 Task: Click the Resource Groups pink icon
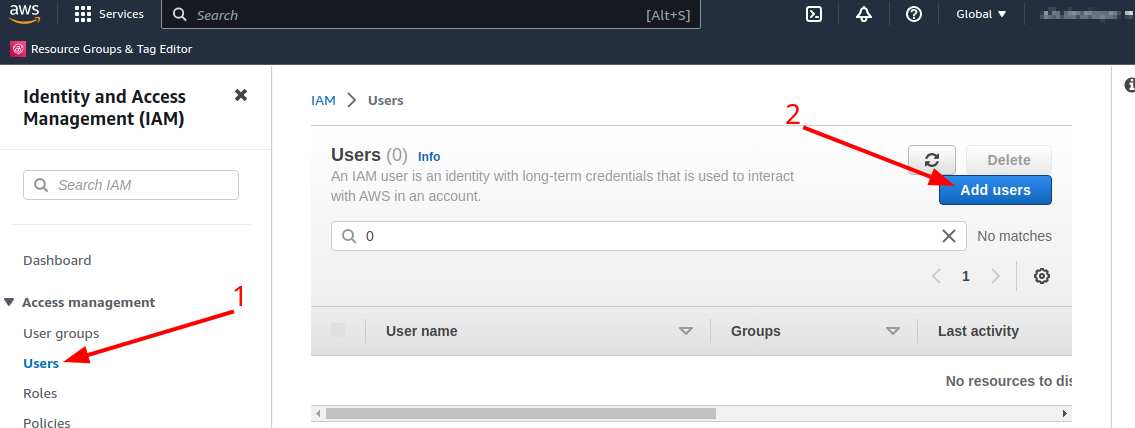18,49
